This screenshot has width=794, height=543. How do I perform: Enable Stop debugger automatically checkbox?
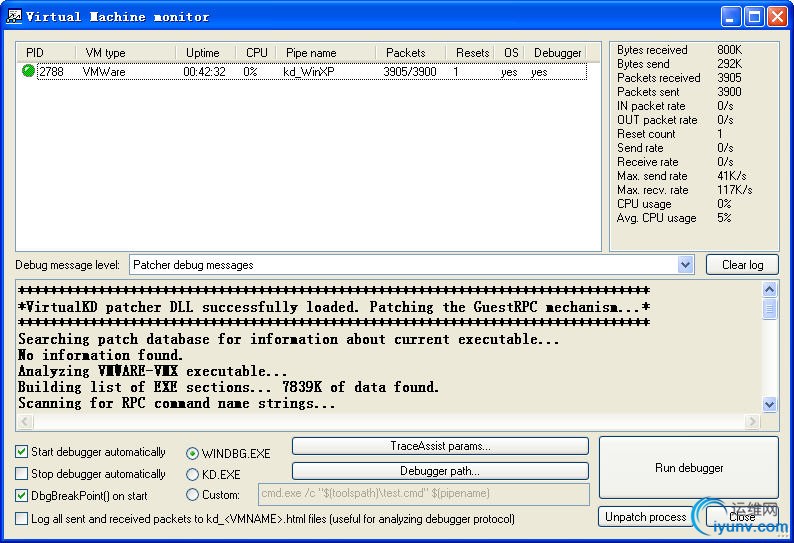point(22,474)
